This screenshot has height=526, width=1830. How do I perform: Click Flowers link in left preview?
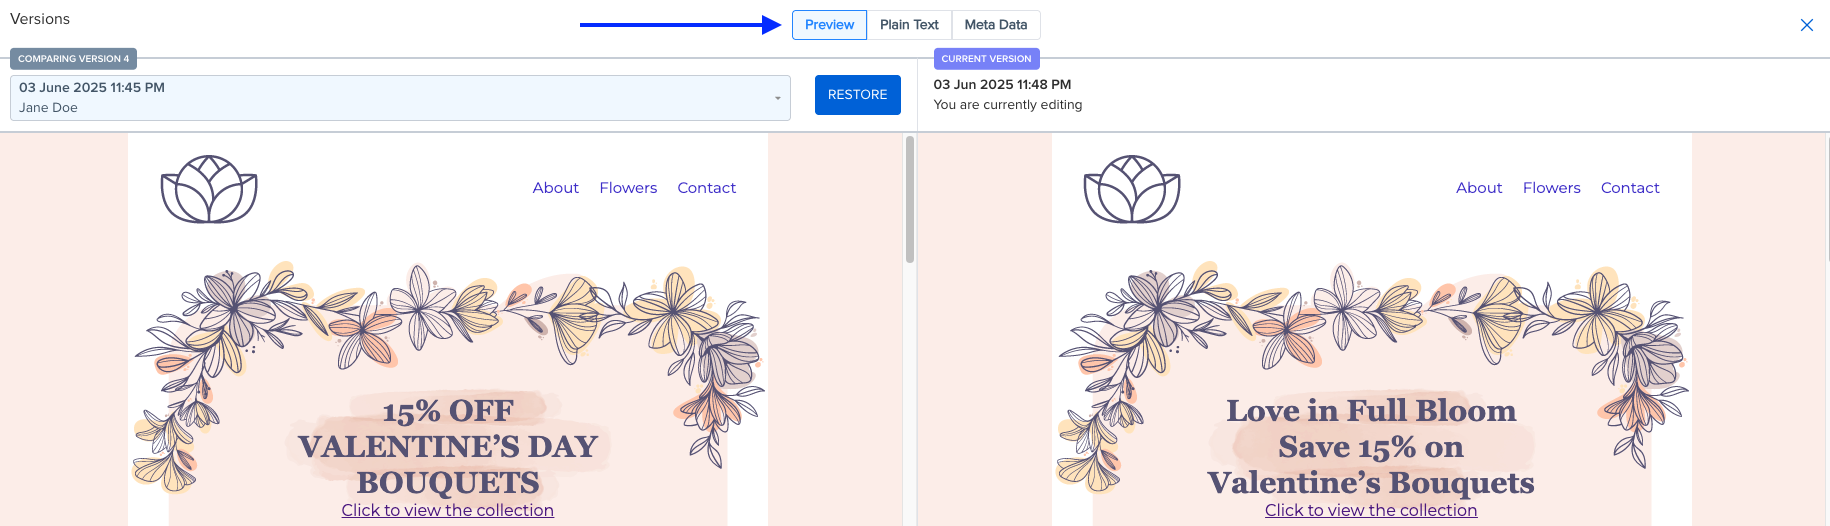[x=628, y=188]
